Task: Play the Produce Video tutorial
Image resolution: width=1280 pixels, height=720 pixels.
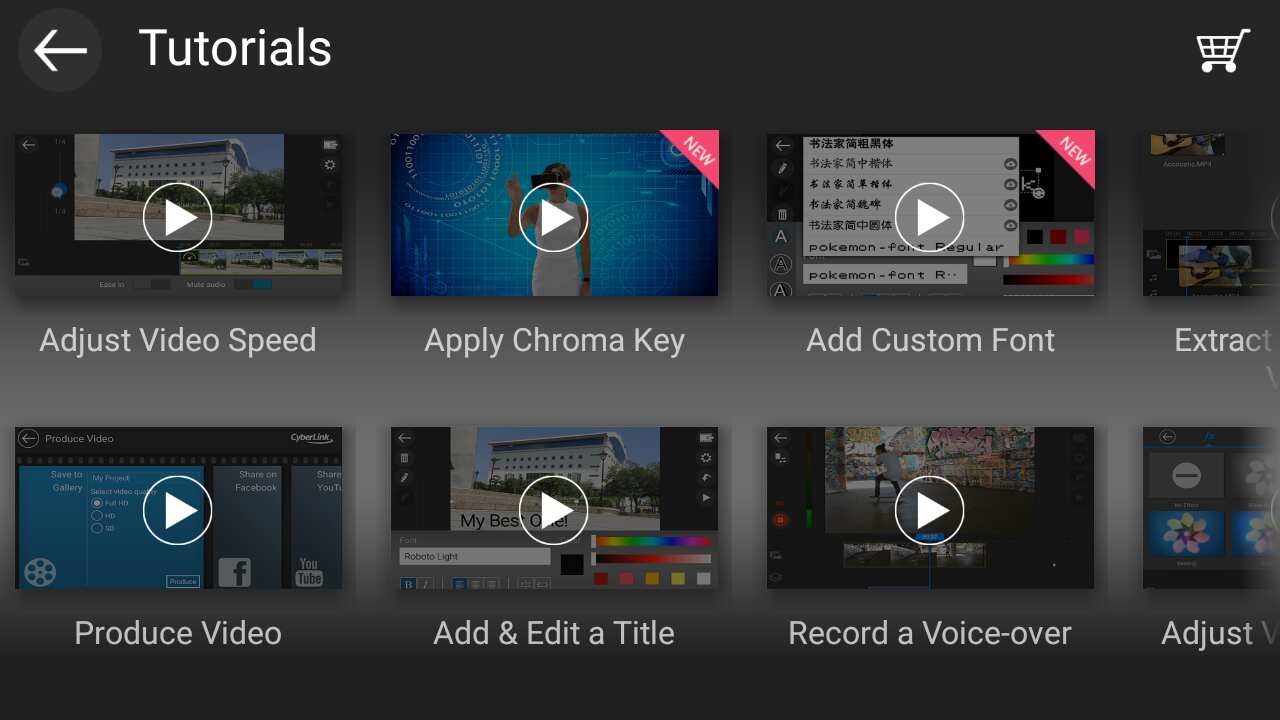Action: coord(177,510)
